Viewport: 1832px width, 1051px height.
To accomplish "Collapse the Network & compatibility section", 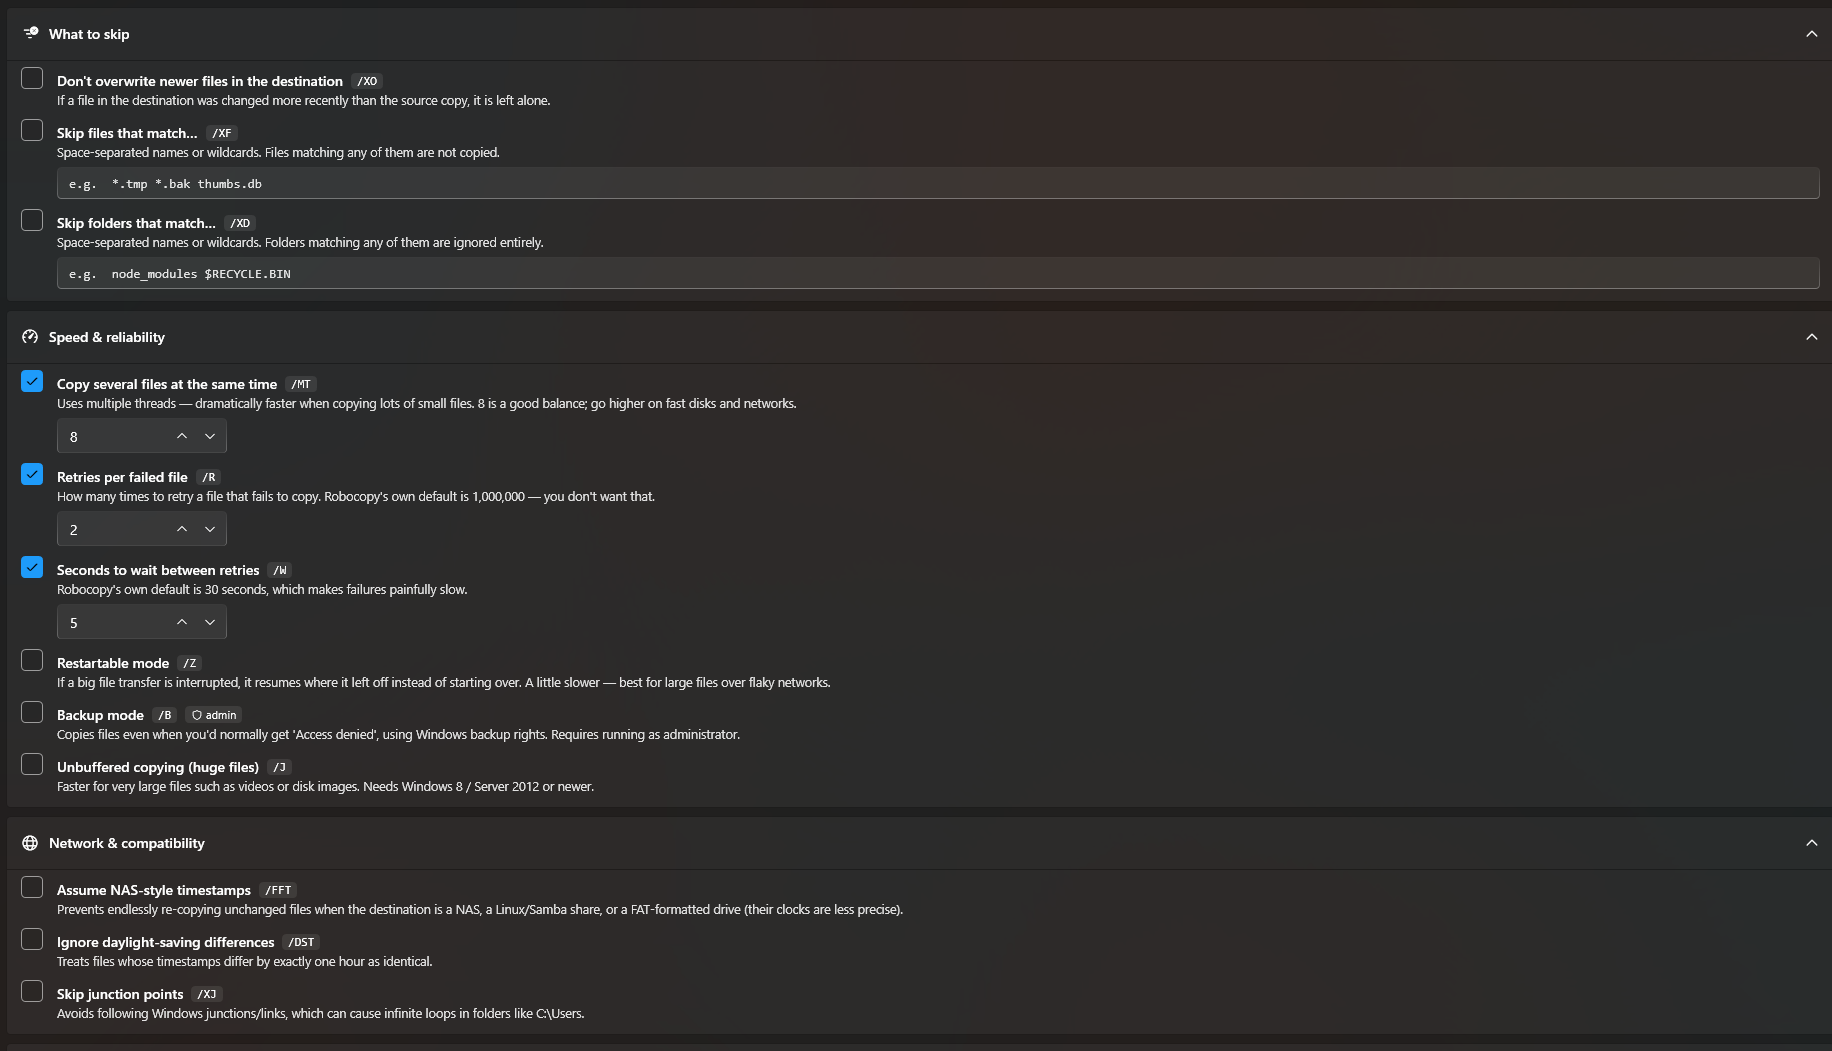I will (x=1811, y=843).
